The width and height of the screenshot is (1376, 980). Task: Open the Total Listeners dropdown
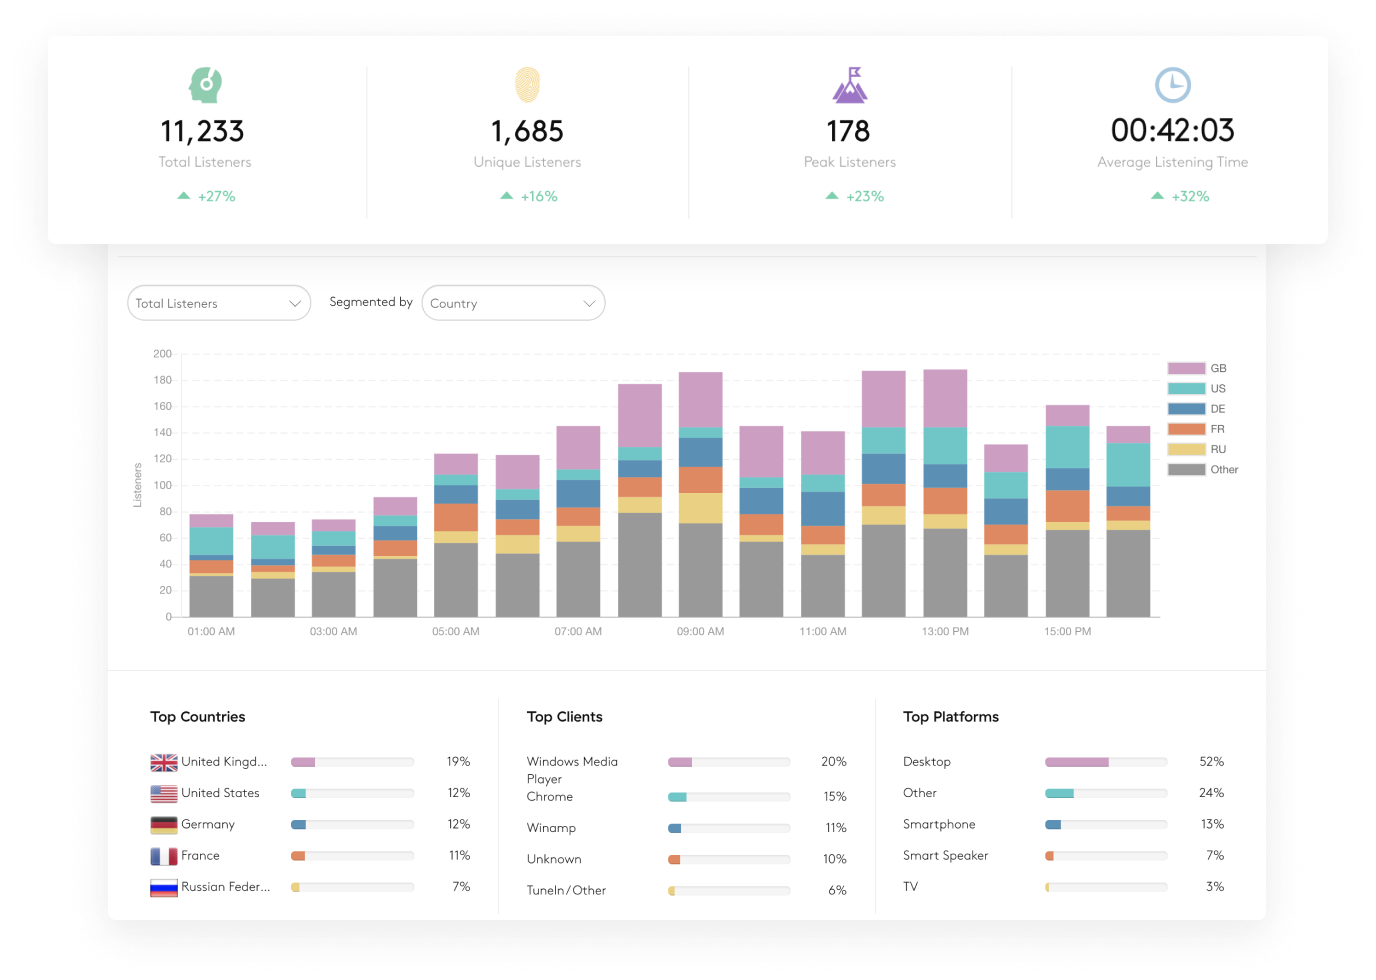(218, 303)
